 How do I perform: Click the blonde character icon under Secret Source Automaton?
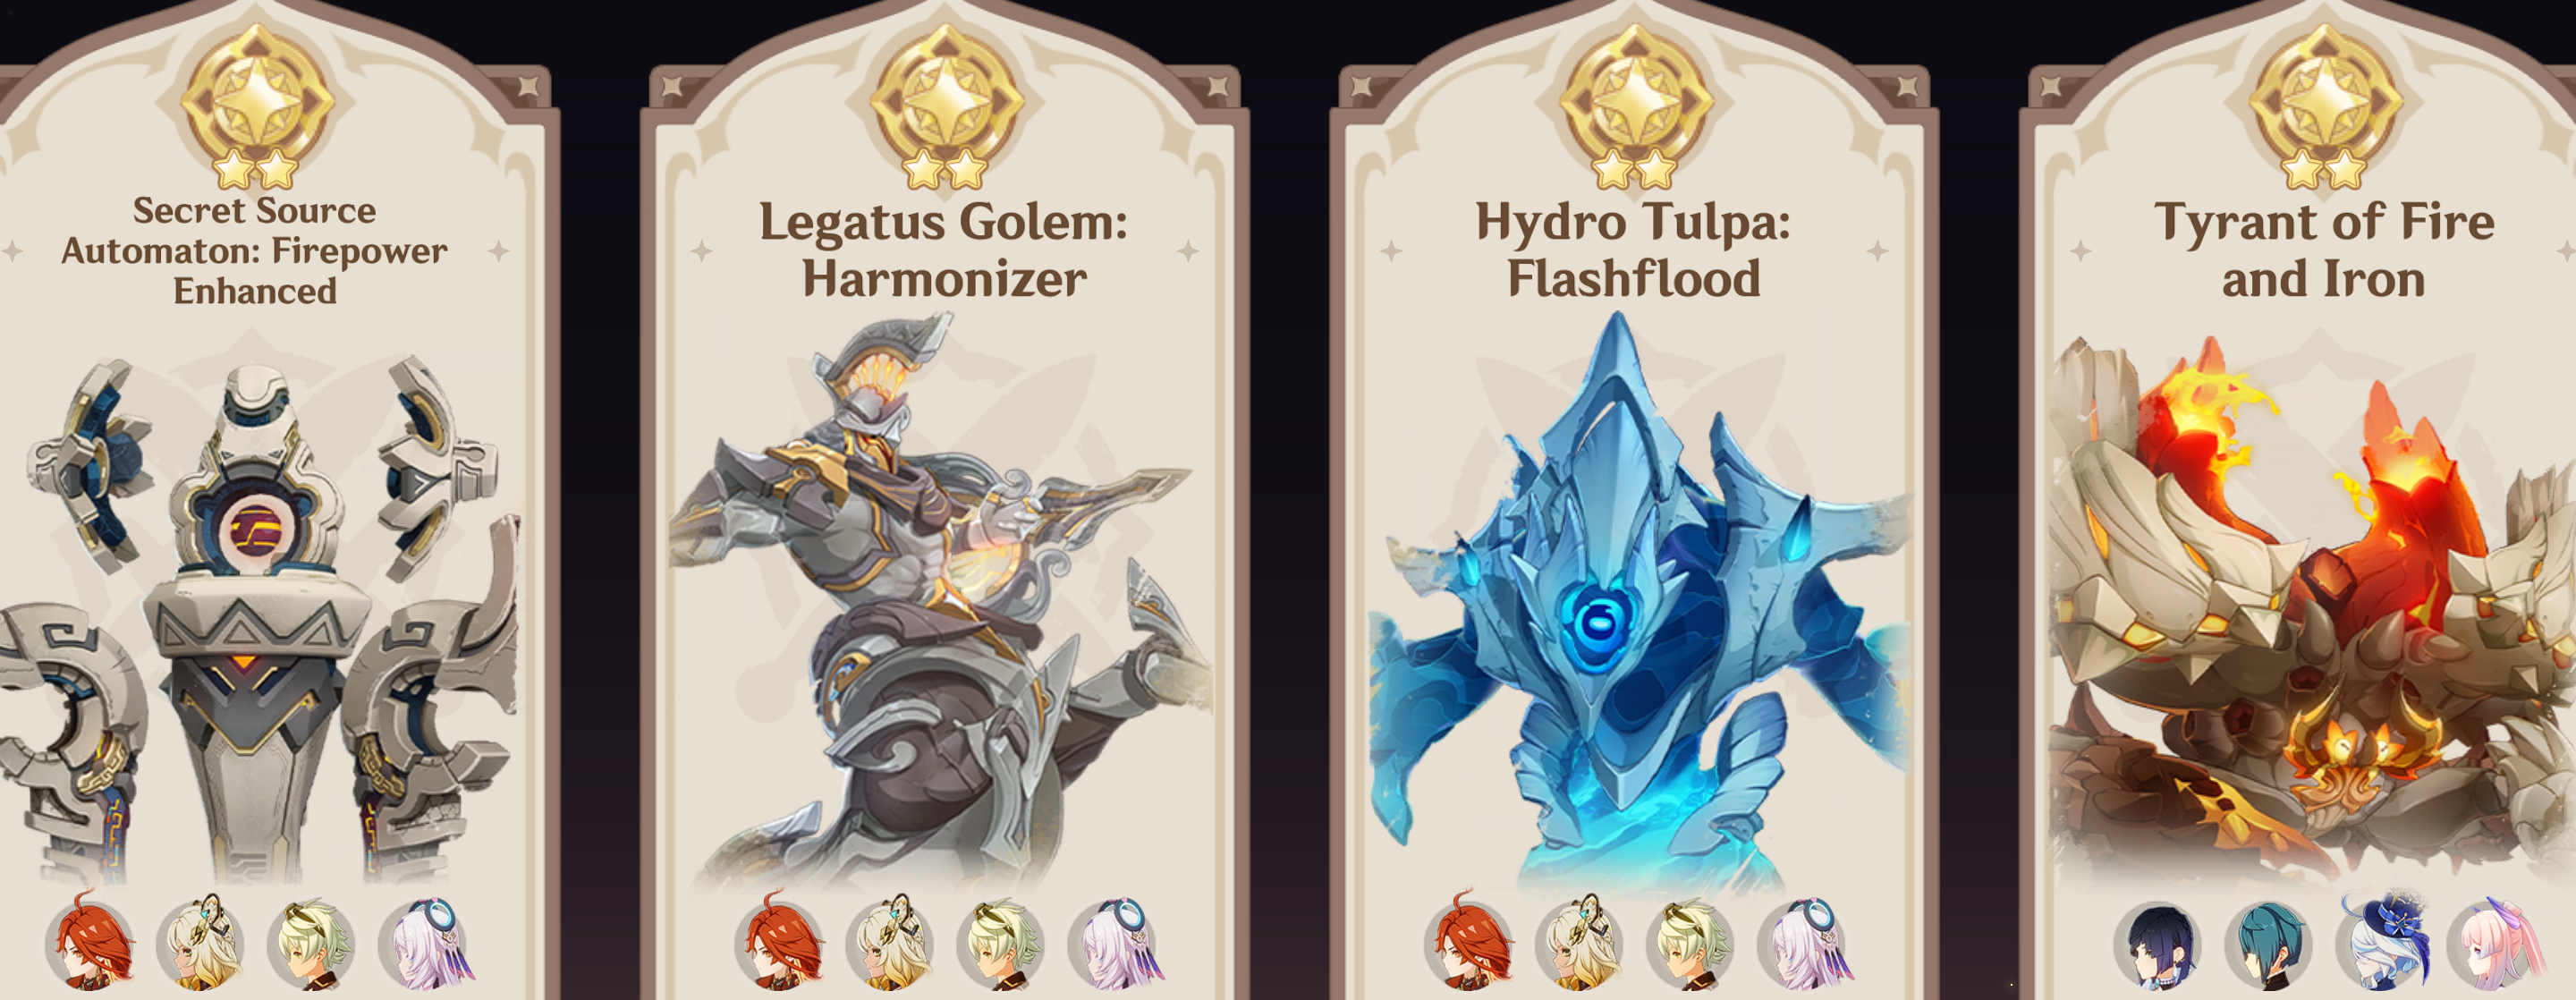coord(201,941)
